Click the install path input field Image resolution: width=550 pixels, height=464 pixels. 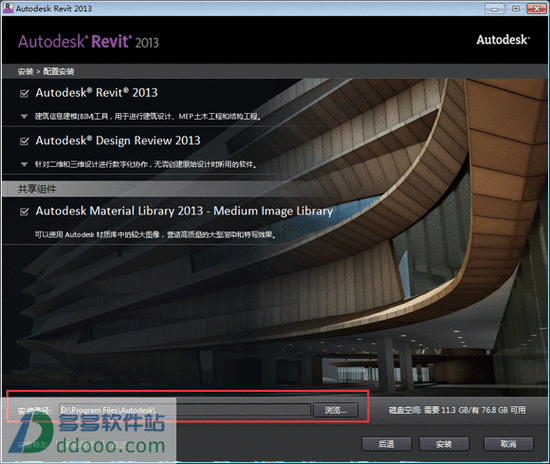185,410
